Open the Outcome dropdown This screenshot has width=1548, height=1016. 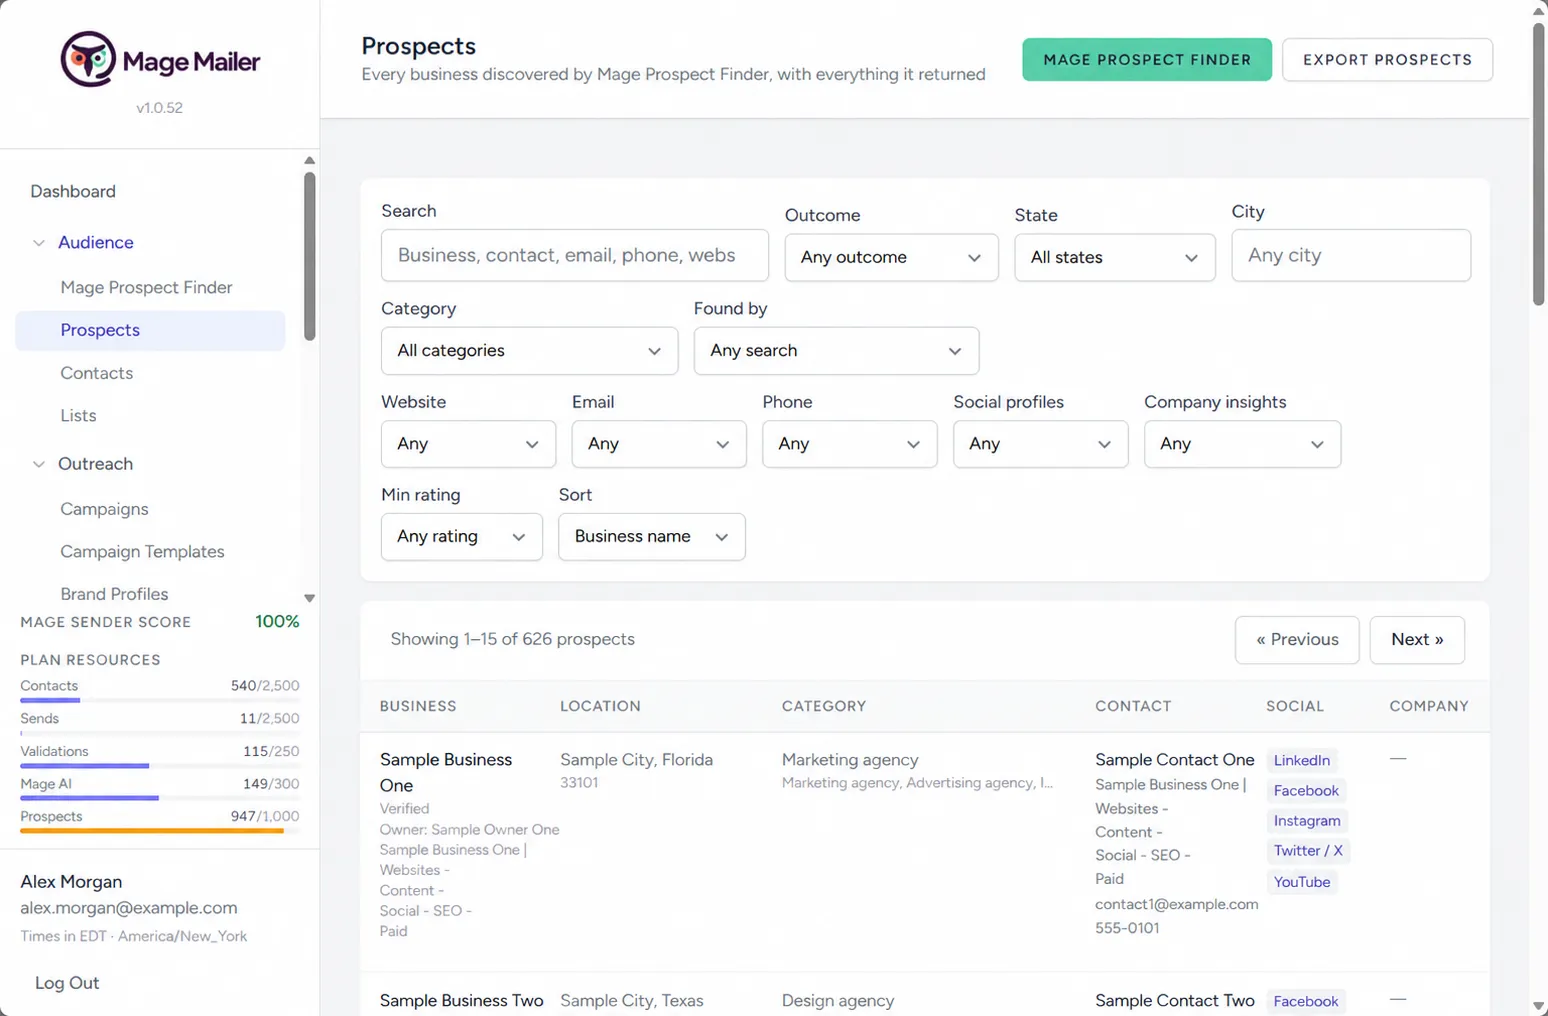click(891, 257)
